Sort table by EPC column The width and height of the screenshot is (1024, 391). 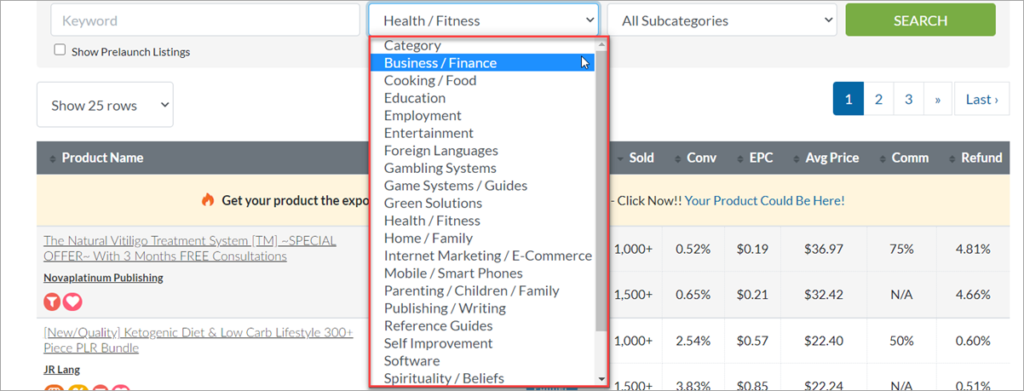pyautogui.click(x=758, y=158)
